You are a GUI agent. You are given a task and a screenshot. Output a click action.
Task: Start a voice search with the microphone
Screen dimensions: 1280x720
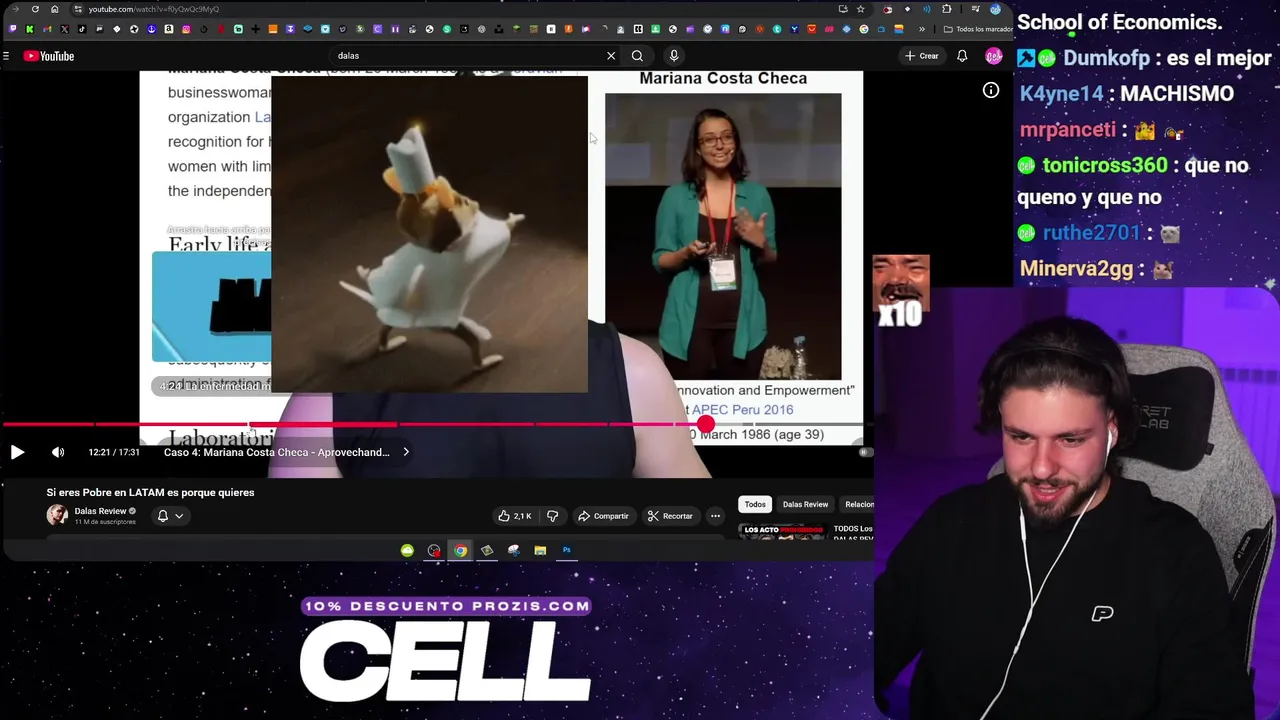674,56
